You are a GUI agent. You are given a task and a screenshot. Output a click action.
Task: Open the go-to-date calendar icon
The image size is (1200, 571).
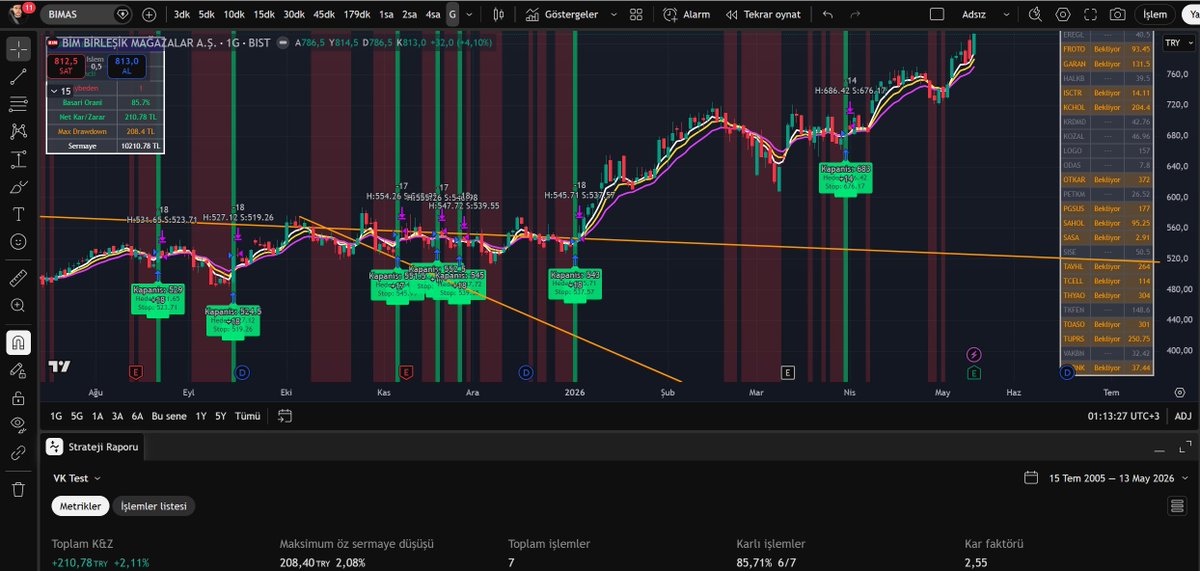tap(285, 416)
